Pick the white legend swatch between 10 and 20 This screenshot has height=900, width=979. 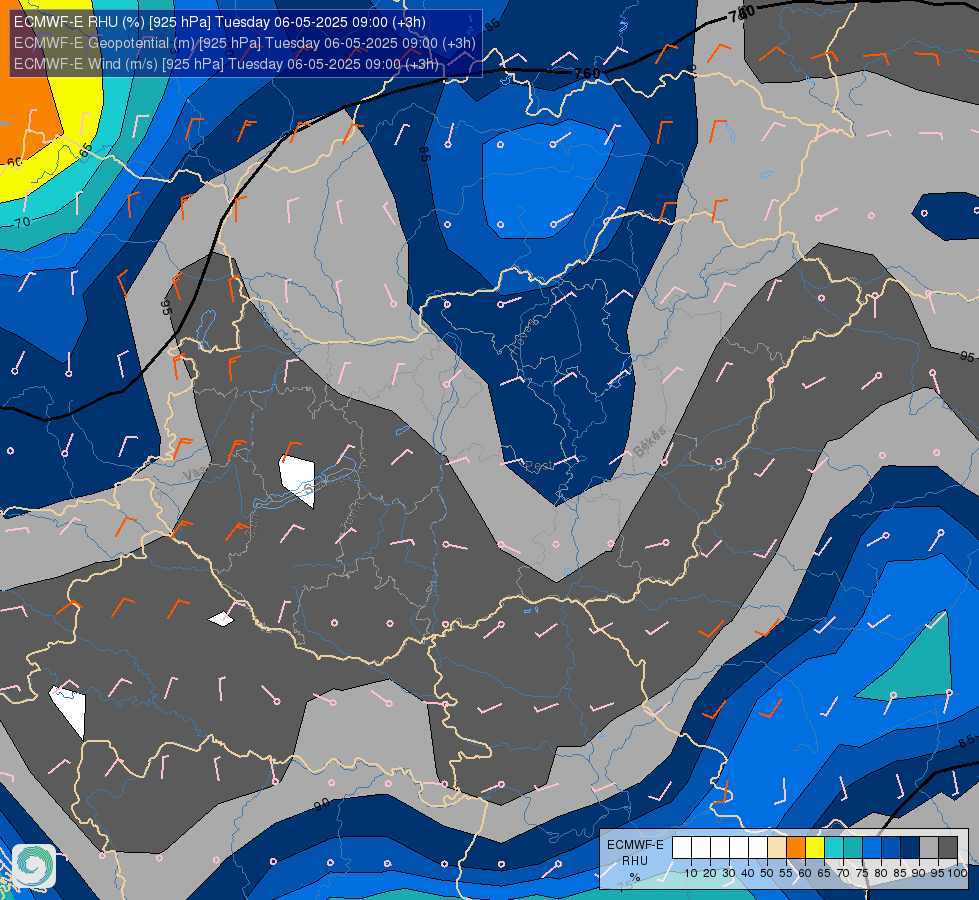coord(701,847)
